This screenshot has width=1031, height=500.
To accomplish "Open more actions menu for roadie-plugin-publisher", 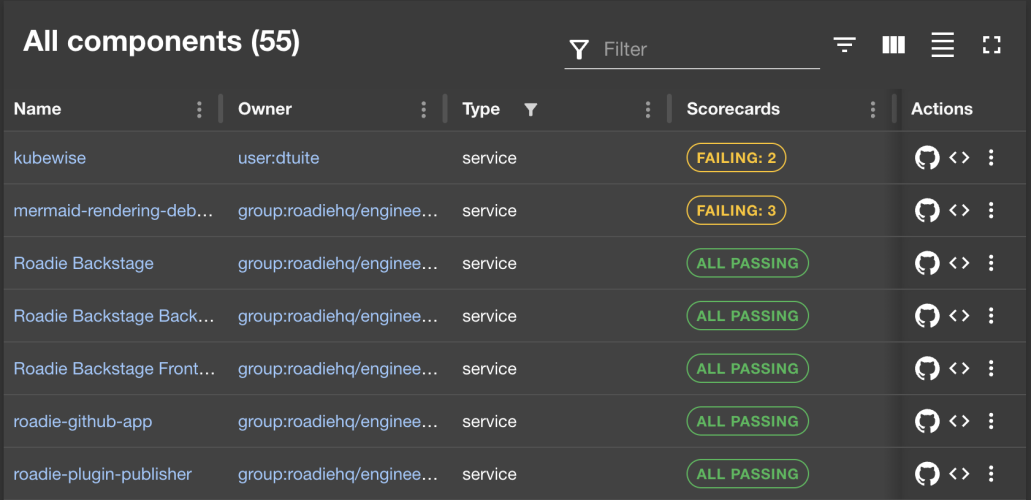I will [x=991, y=473].
